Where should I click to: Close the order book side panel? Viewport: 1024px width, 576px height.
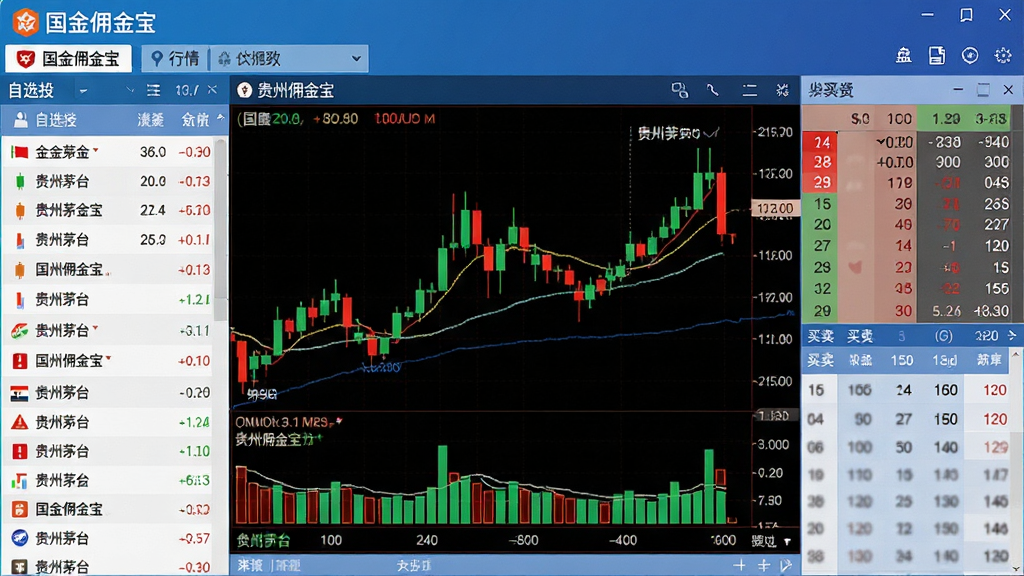tap(1008, 89)
